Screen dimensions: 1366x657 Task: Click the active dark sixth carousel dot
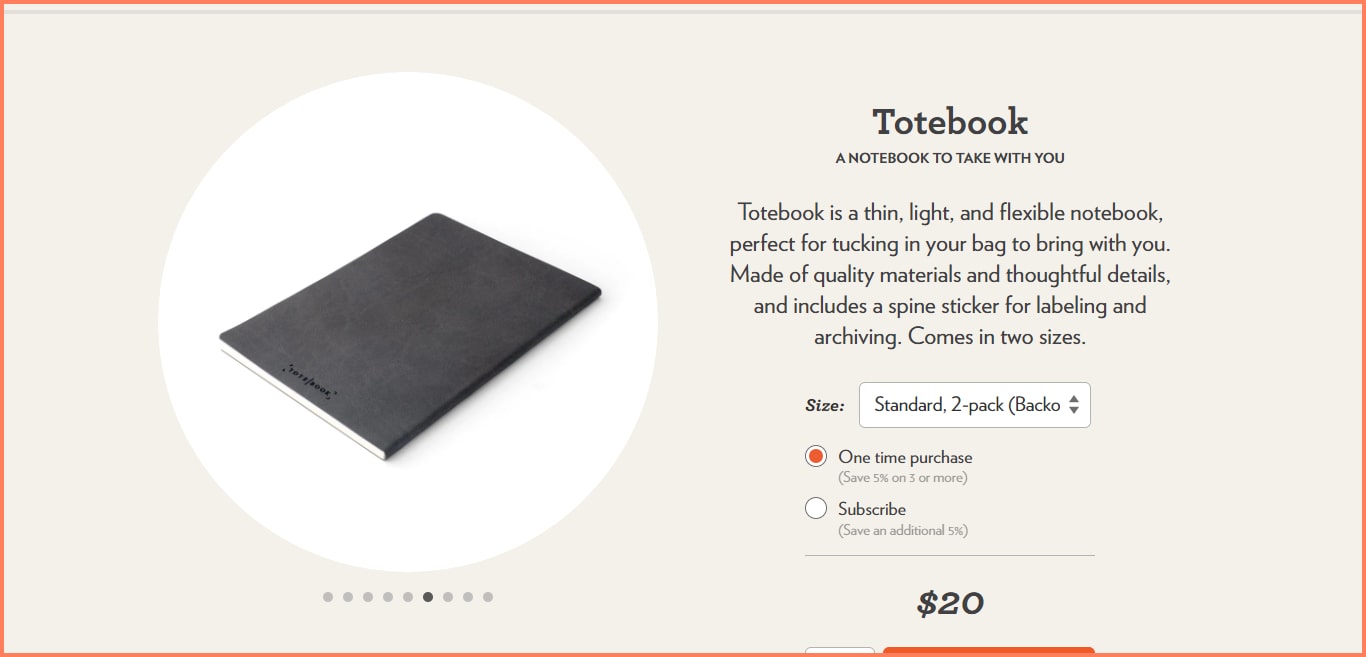point(428,597)
